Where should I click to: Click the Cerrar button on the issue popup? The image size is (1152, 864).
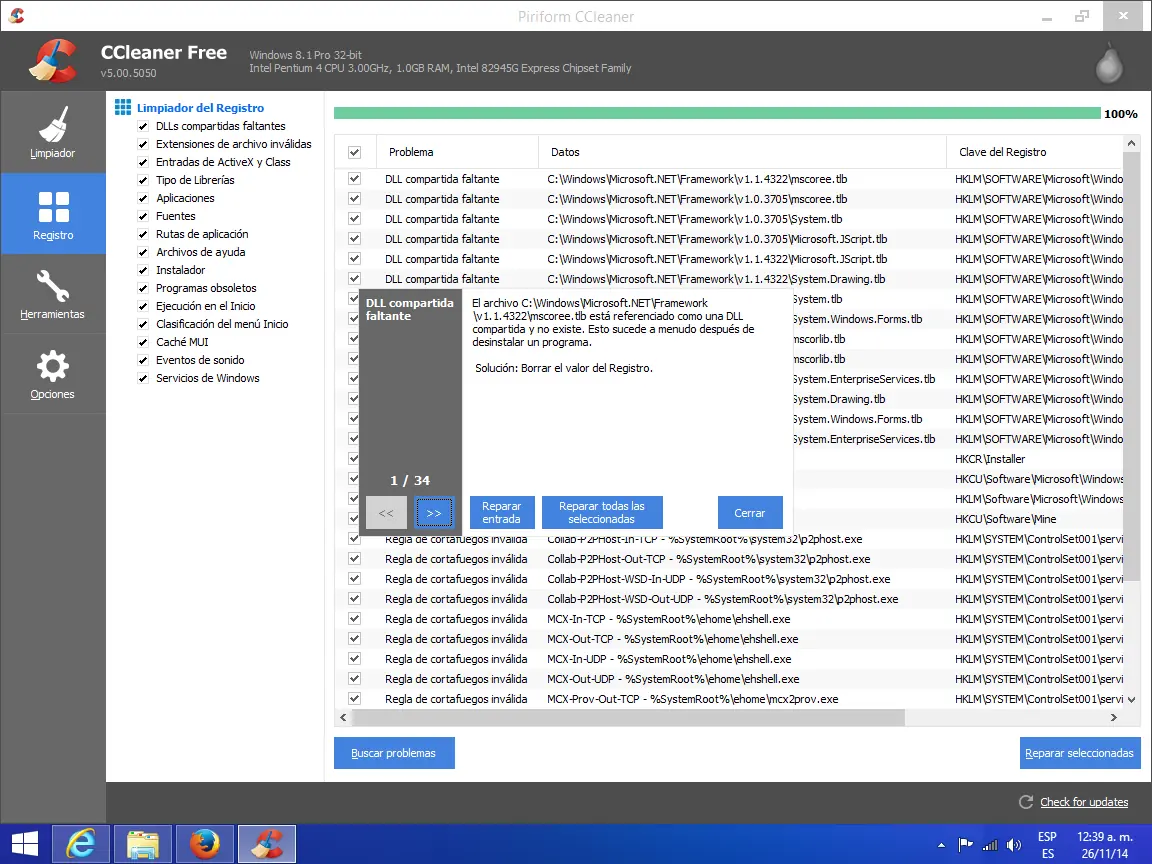(750, 512)
